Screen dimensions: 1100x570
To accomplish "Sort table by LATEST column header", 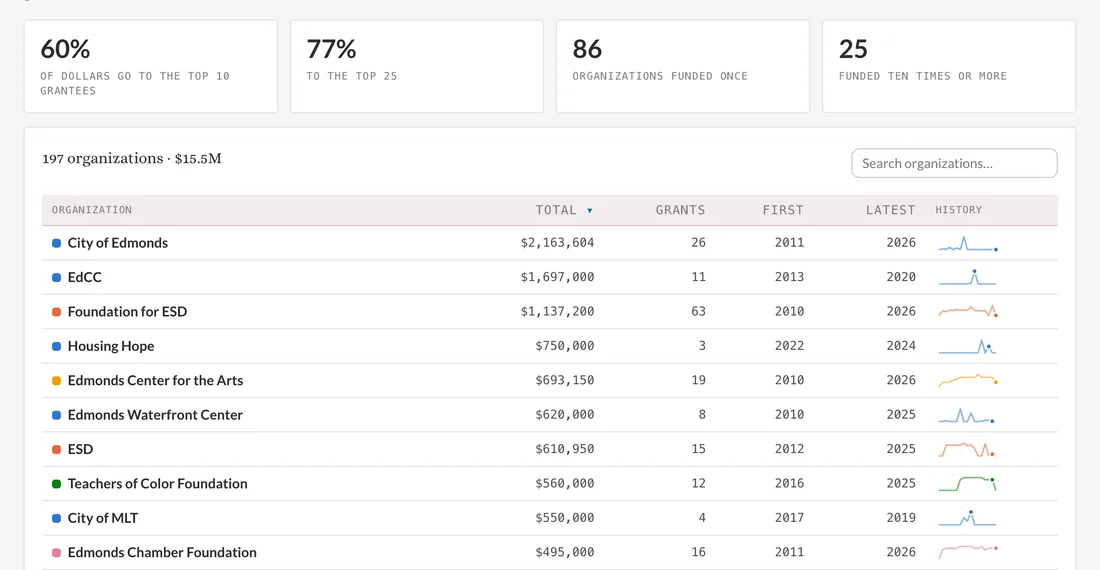I will [x=890, y=210].
